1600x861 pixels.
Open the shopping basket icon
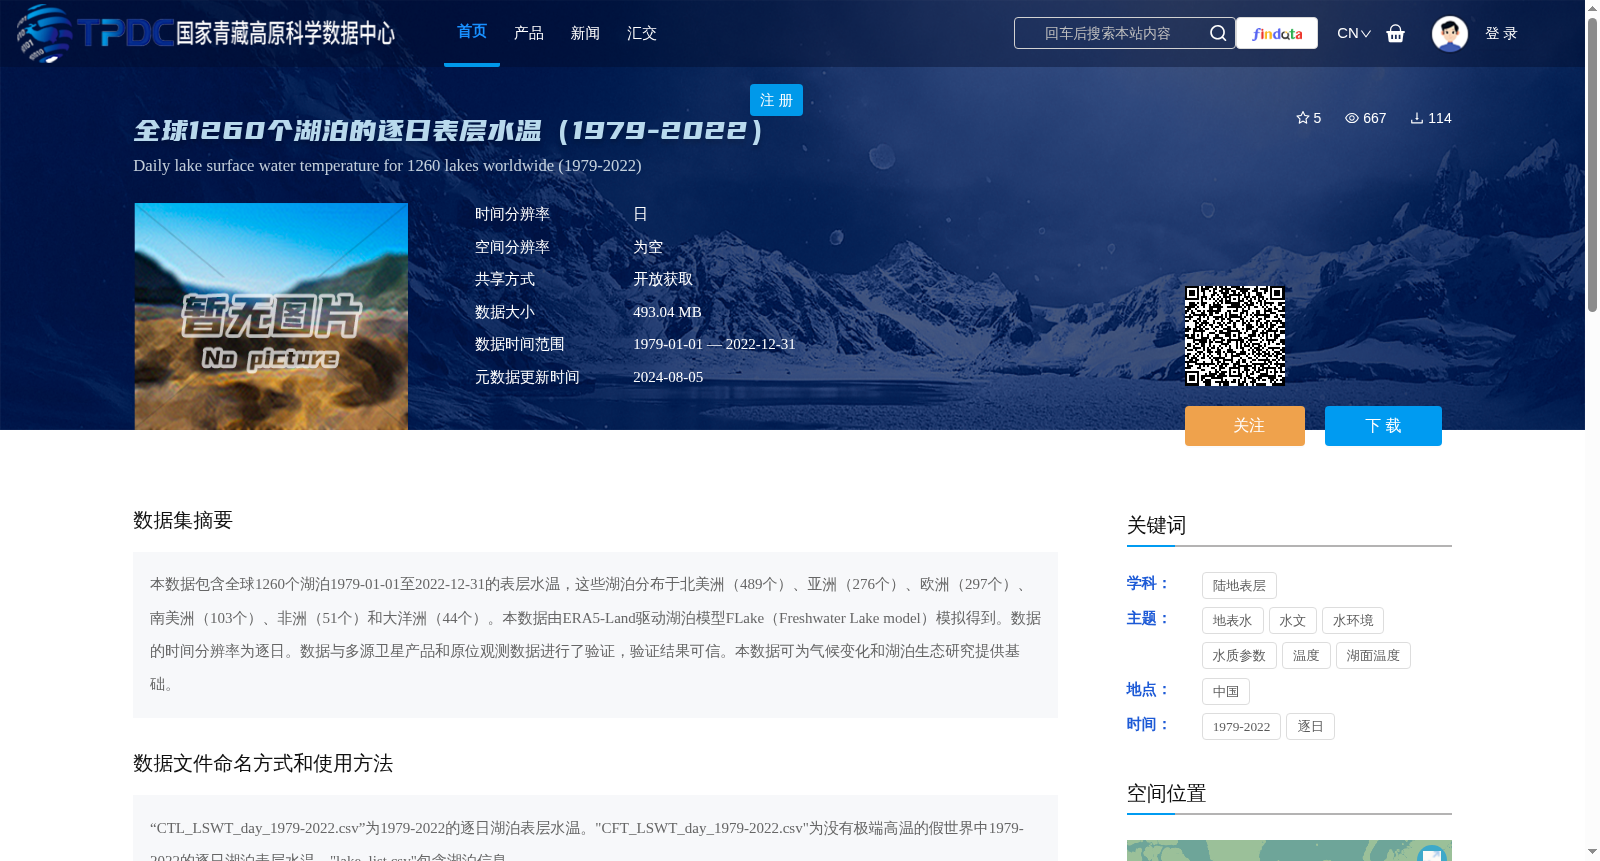point(1396,33)
